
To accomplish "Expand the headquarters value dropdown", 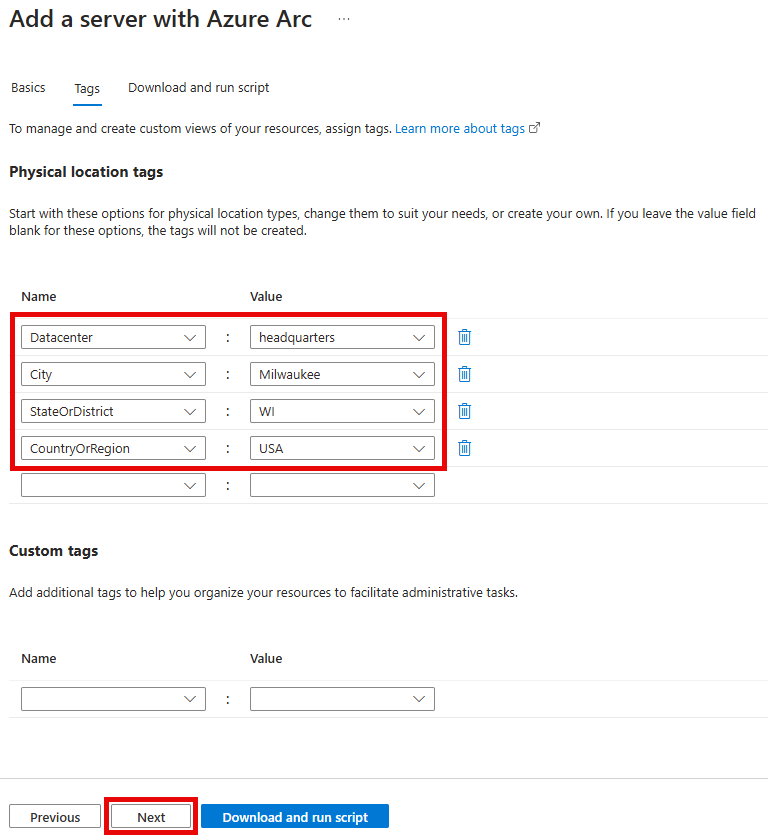I will click(x=342, y=338).
